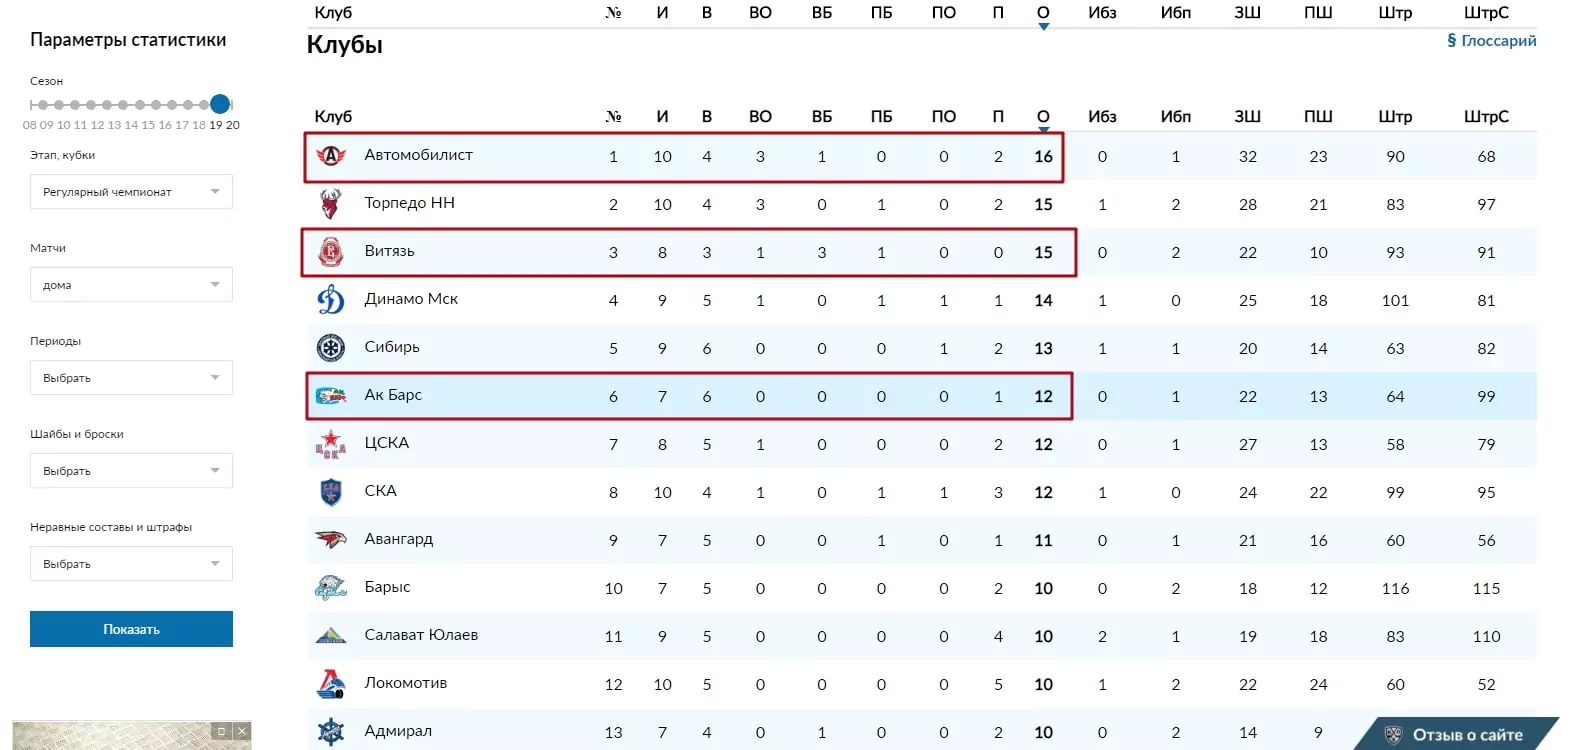The width and height of the screenshot is (1576, 750).
Task: Click the ЦСКА club logo
Action: (331, 444)
